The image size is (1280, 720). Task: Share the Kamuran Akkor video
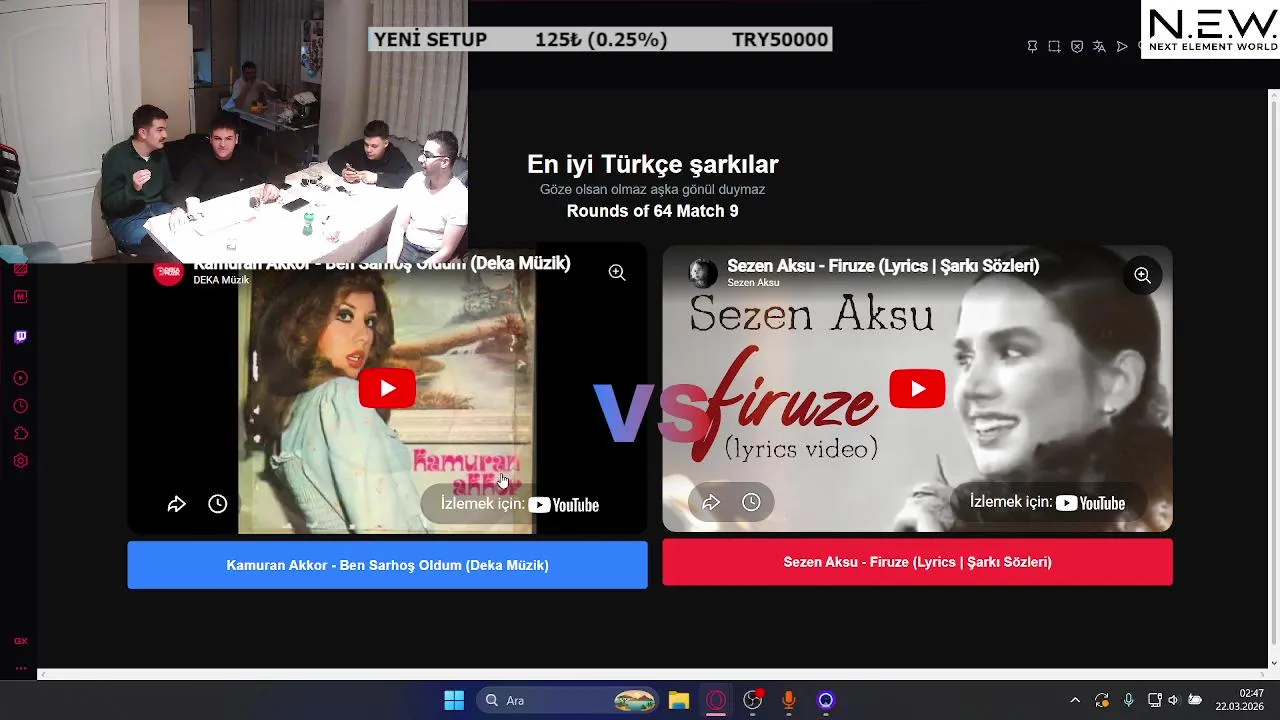176,504
